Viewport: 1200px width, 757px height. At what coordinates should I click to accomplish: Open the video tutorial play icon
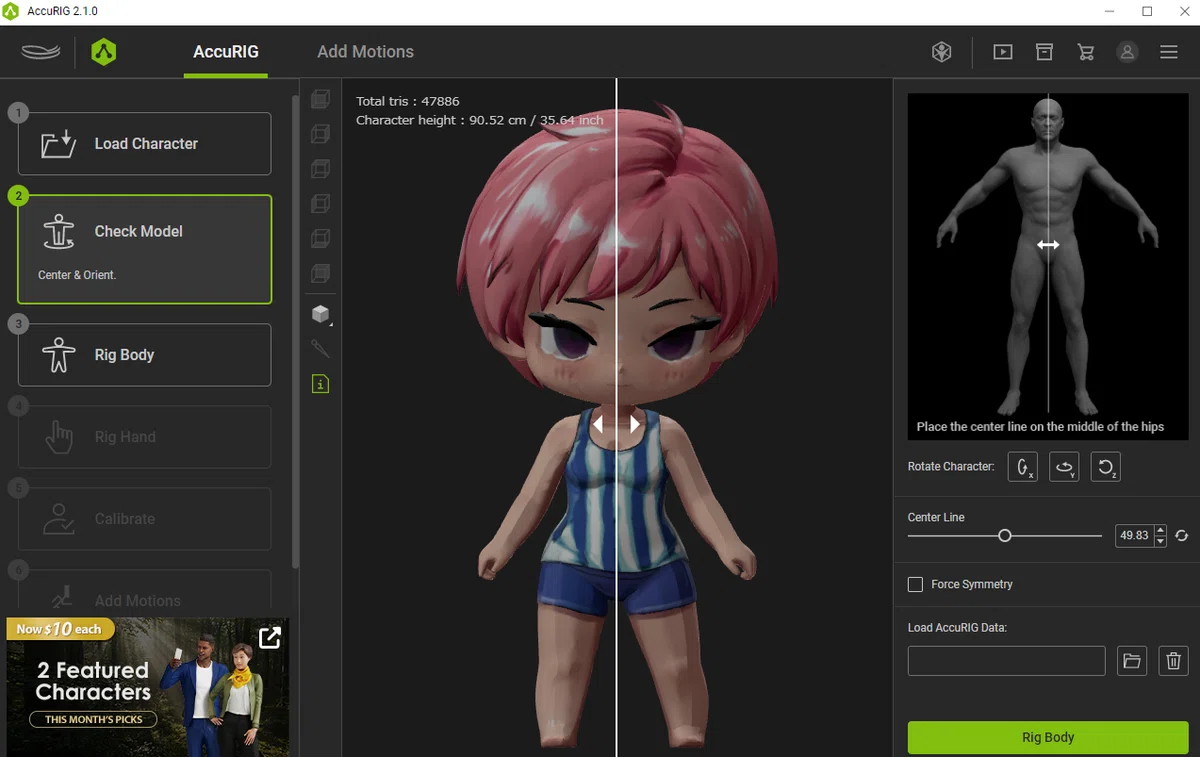[x=1003, y=52]
